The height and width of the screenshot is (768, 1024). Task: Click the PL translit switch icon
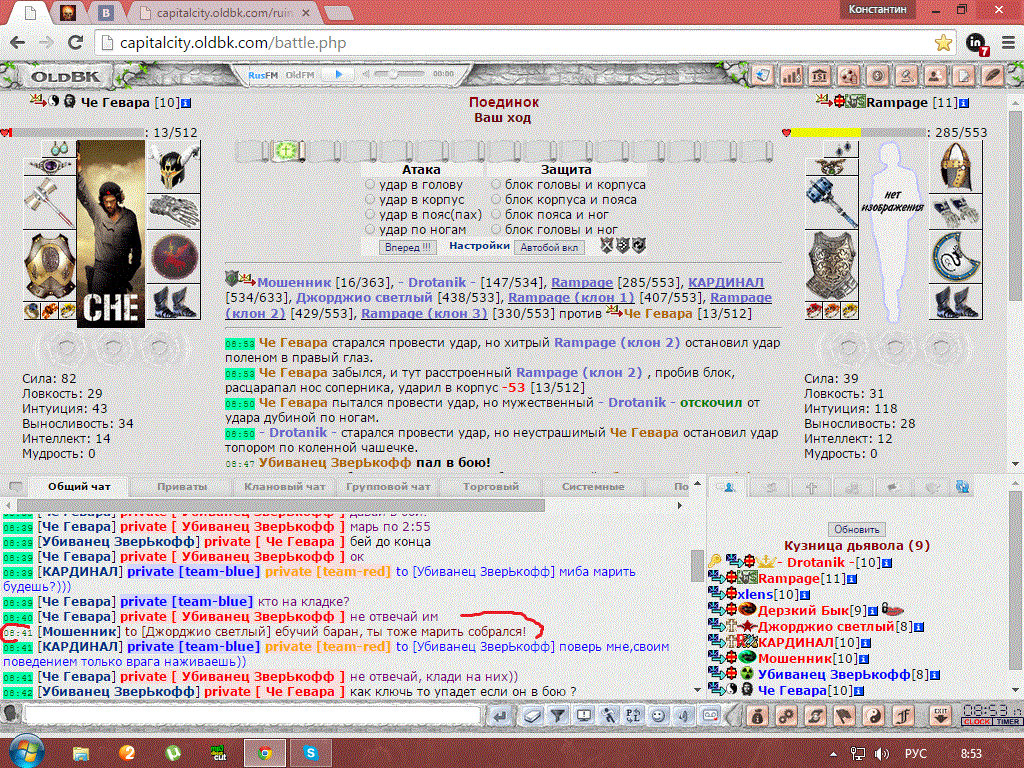633,716
